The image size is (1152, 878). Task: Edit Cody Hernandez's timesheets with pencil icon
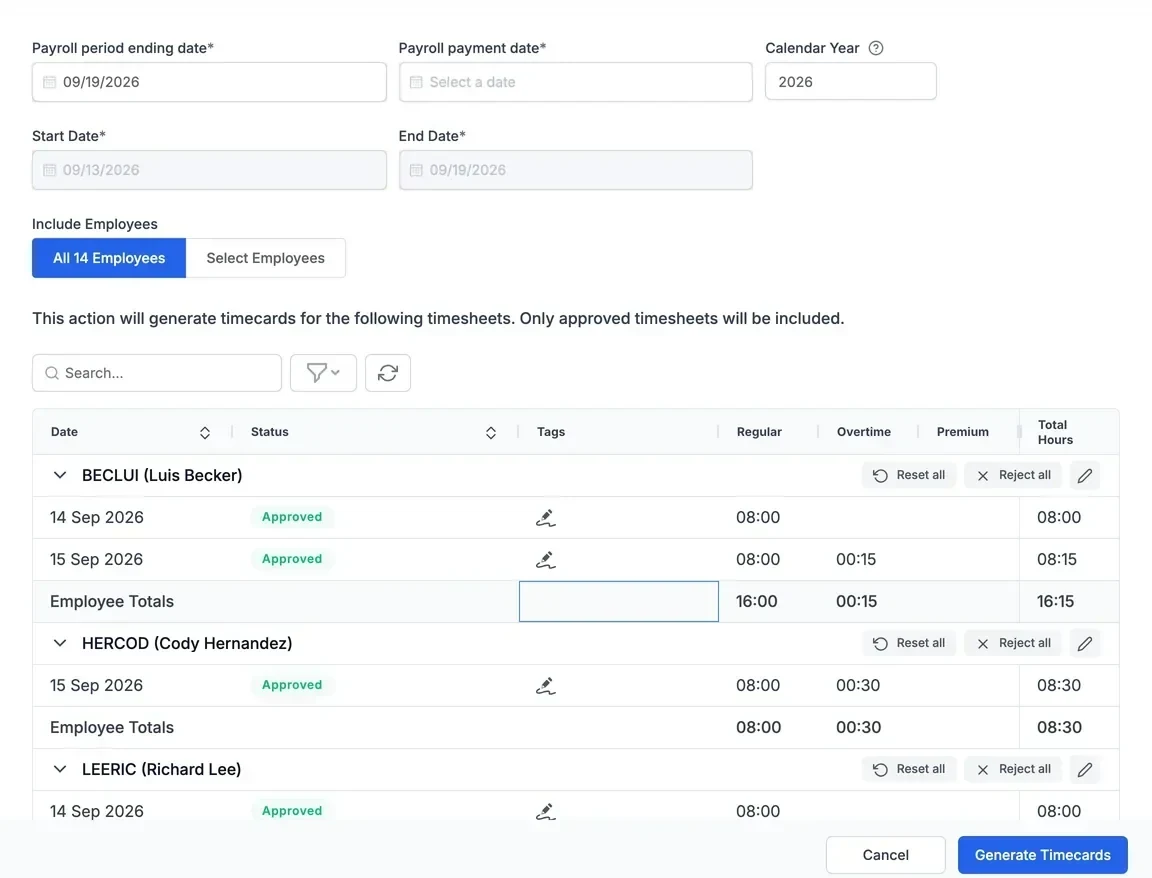tap(1084, 644)
